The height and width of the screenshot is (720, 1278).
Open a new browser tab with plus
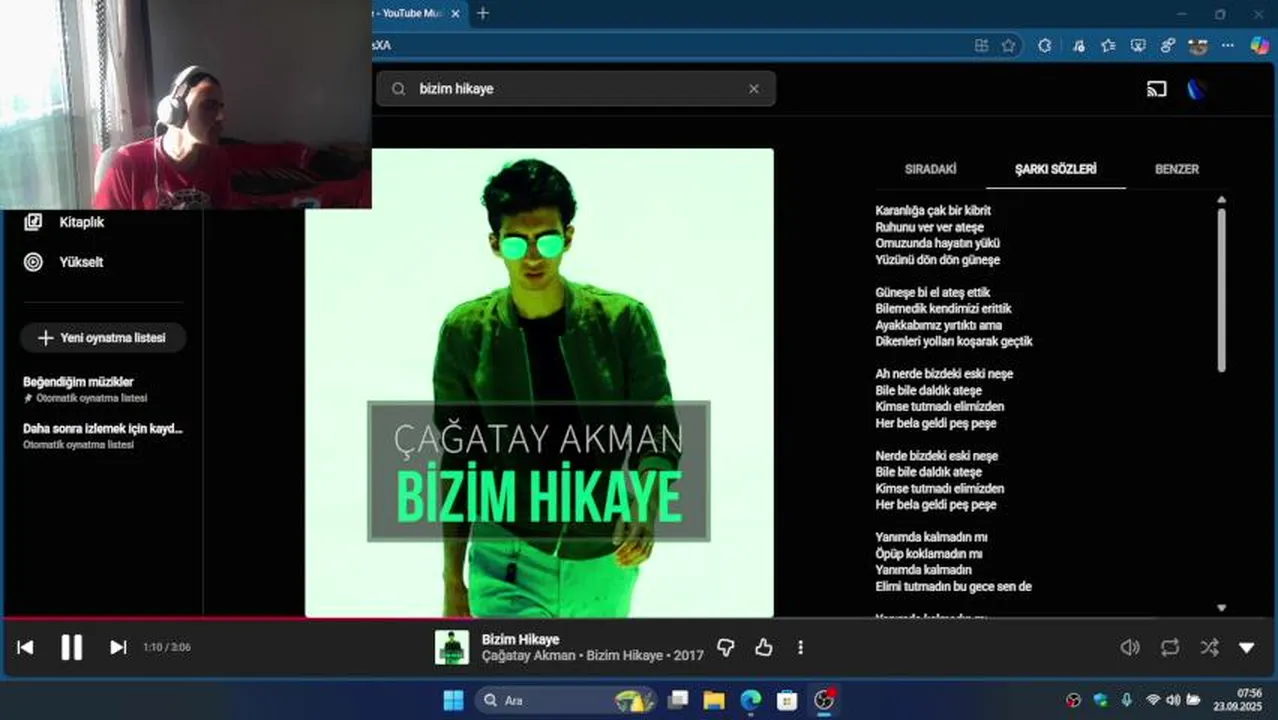click(483, 13)
